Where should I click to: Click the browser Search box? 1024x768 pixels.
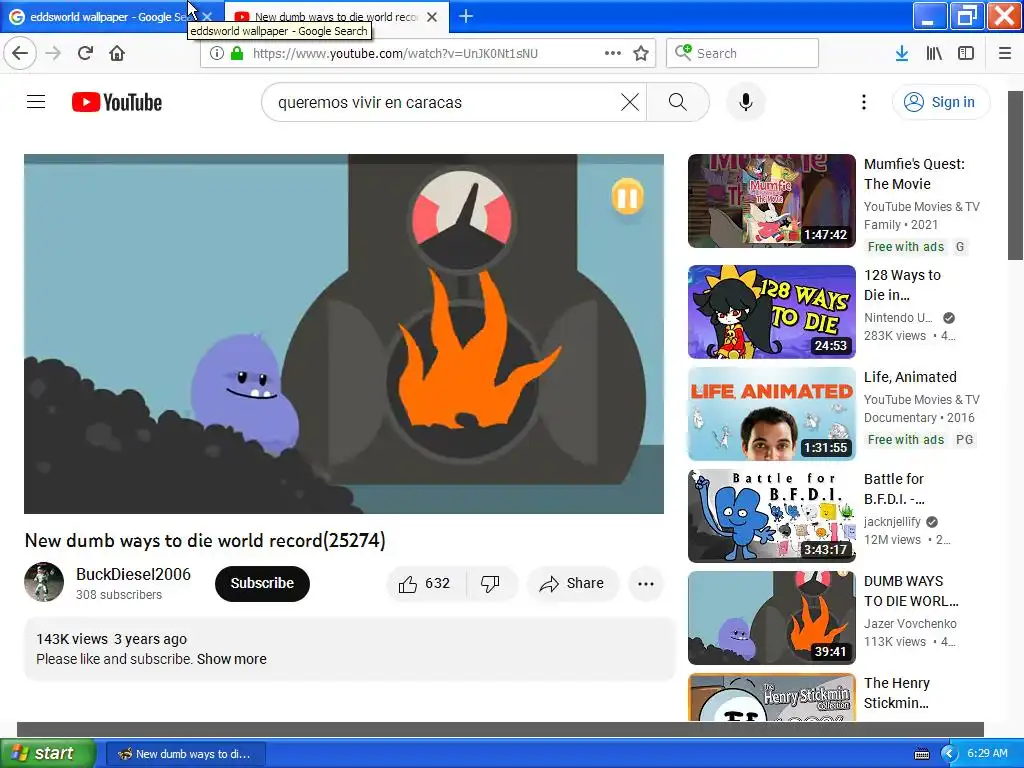[743, 53]
